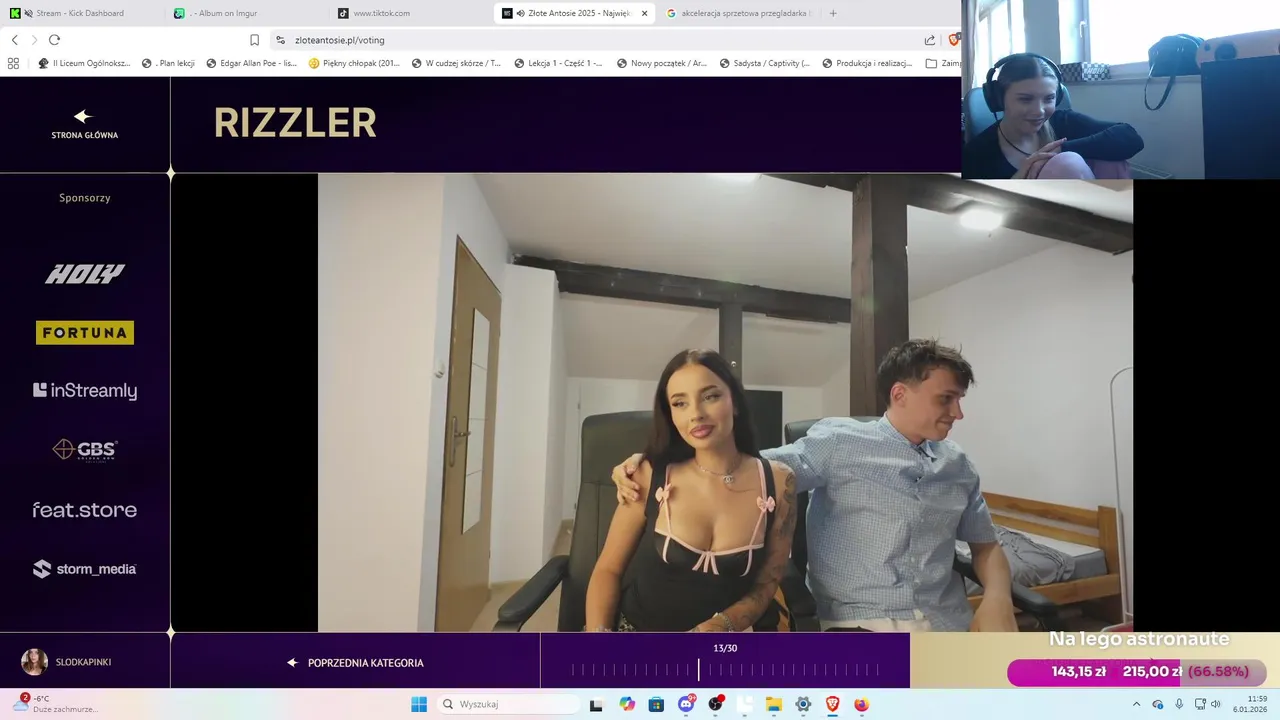
Task: Click the browser forward arrow
Action: tap(34, 40)
